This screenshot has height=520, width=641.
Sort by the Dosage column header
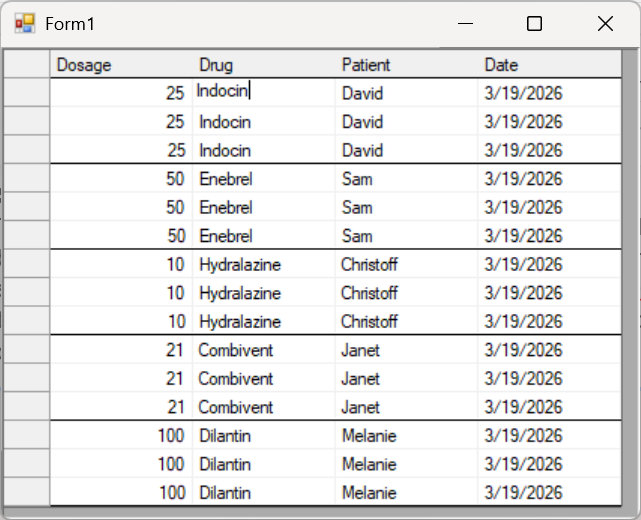[x=120, y=65]
